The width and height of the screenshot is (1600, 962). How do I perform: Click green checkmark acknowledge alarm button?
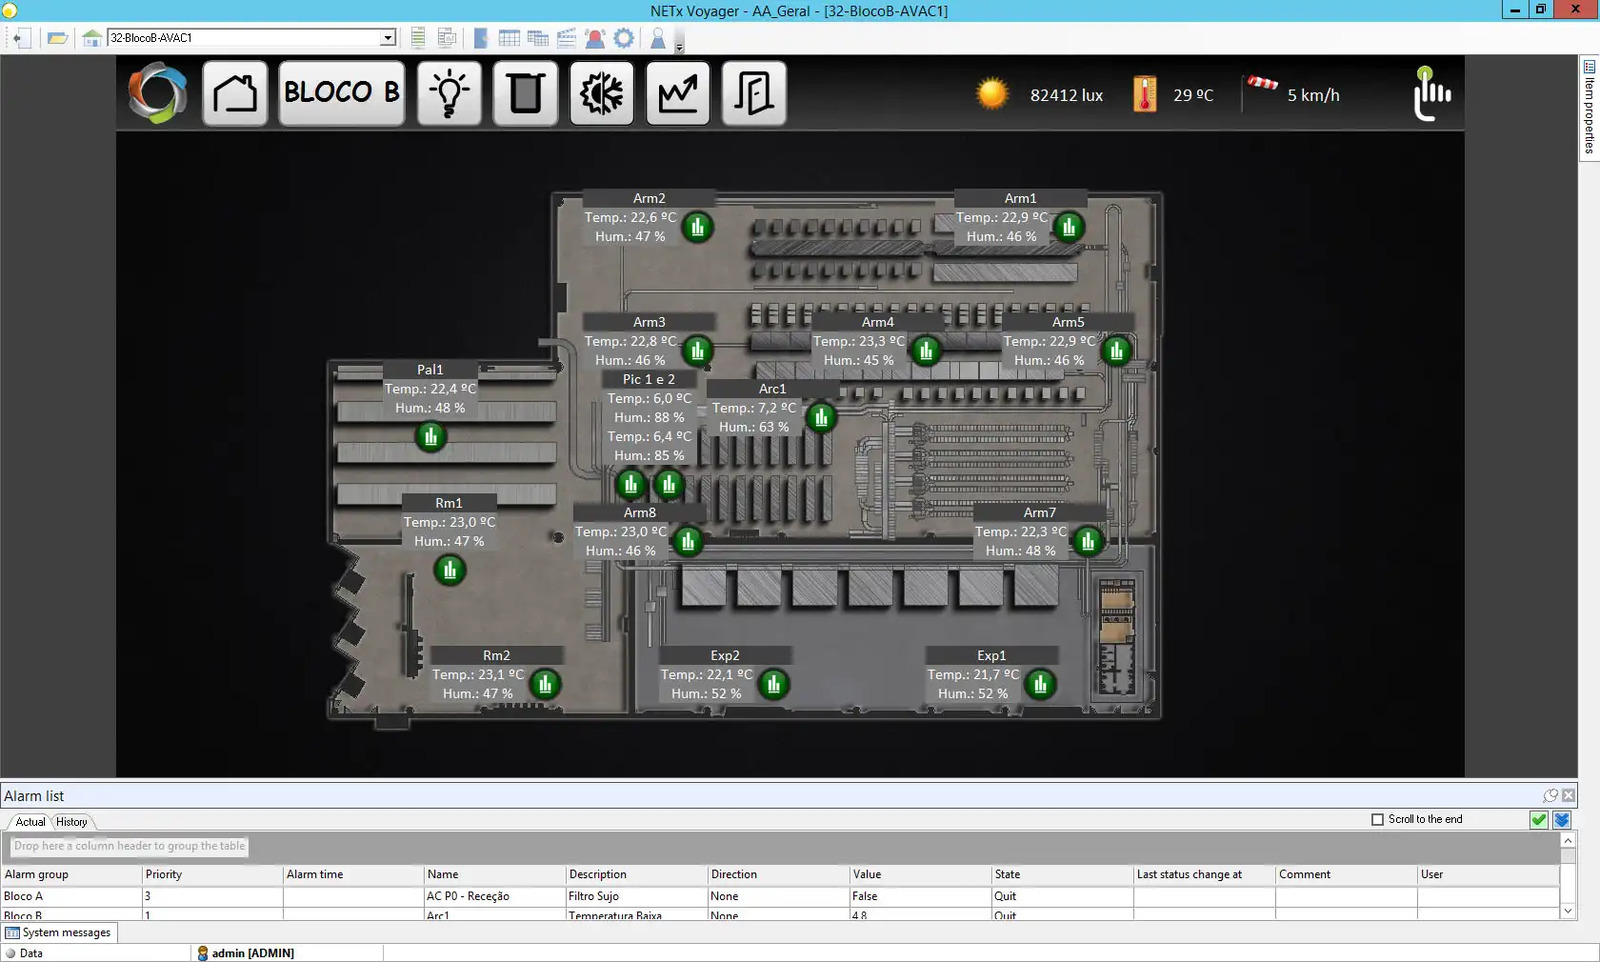1539,820
